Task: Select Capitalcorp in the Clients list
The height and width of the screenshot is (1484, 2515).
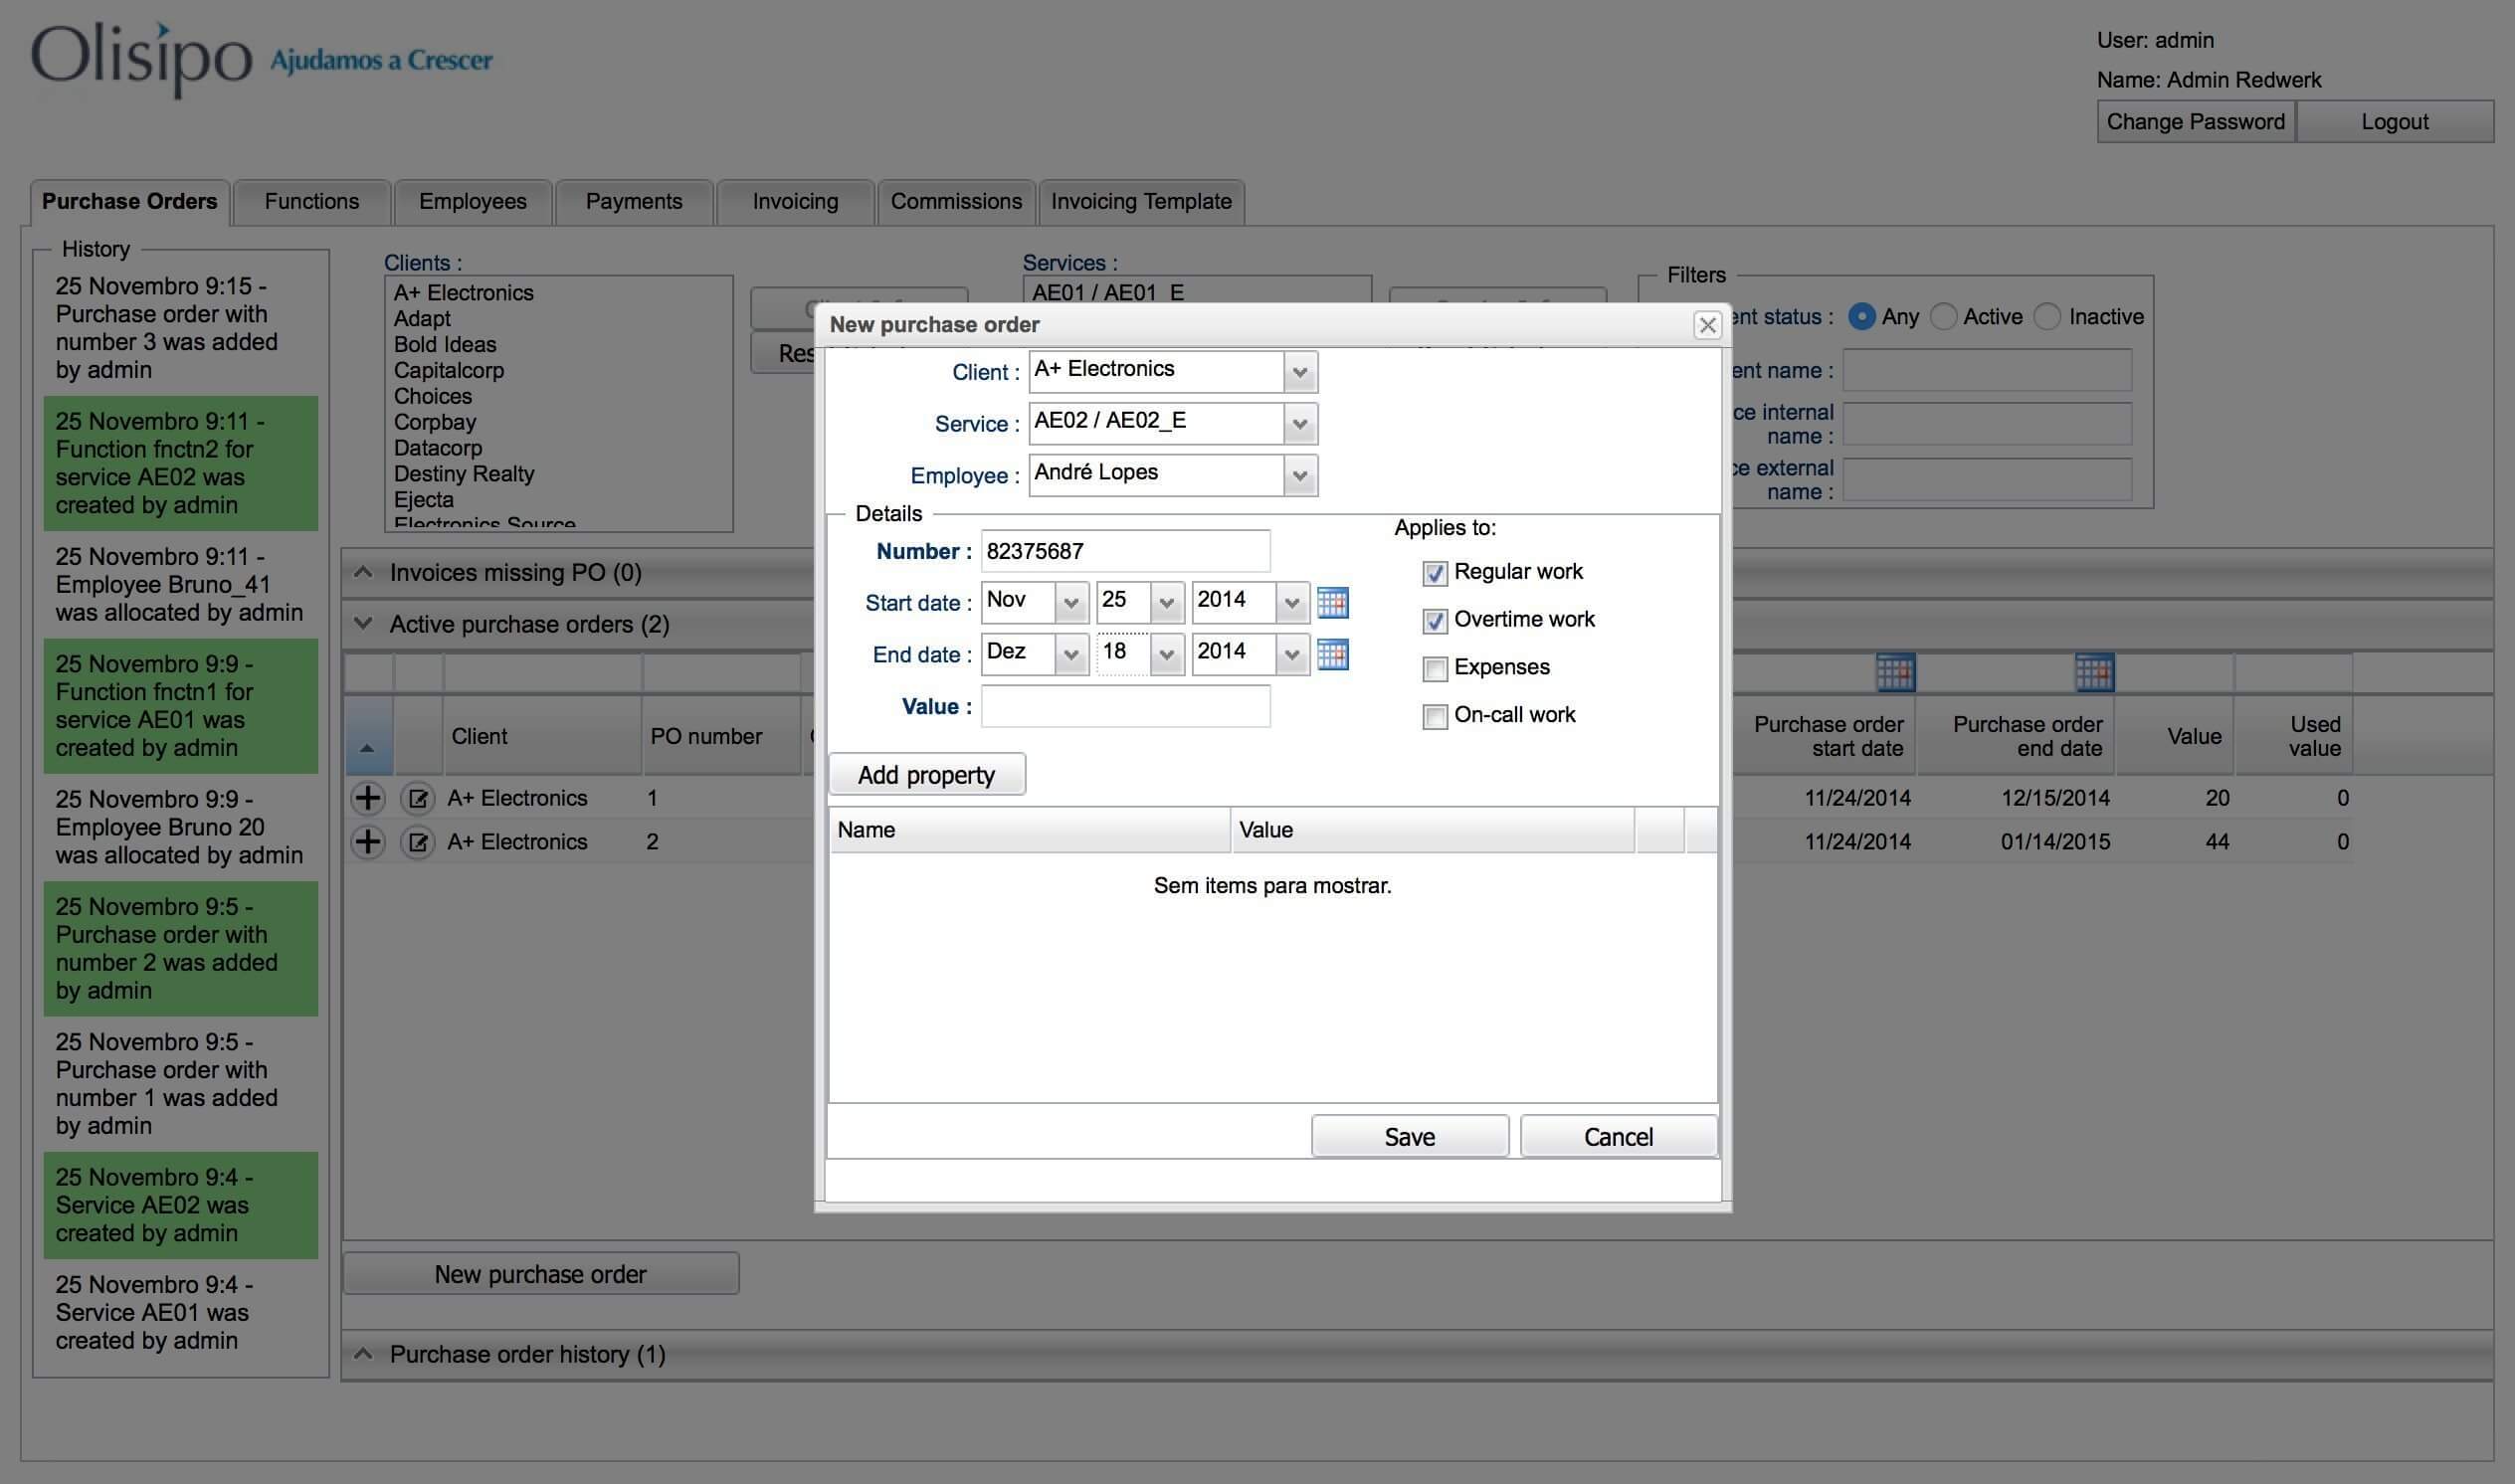Action: click(449, 371)
